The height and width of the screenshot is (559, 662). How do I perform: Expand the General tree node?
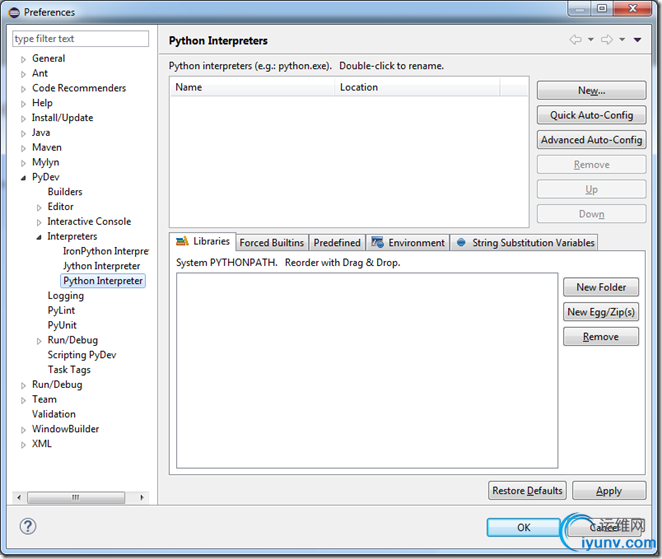pos(23,60)
